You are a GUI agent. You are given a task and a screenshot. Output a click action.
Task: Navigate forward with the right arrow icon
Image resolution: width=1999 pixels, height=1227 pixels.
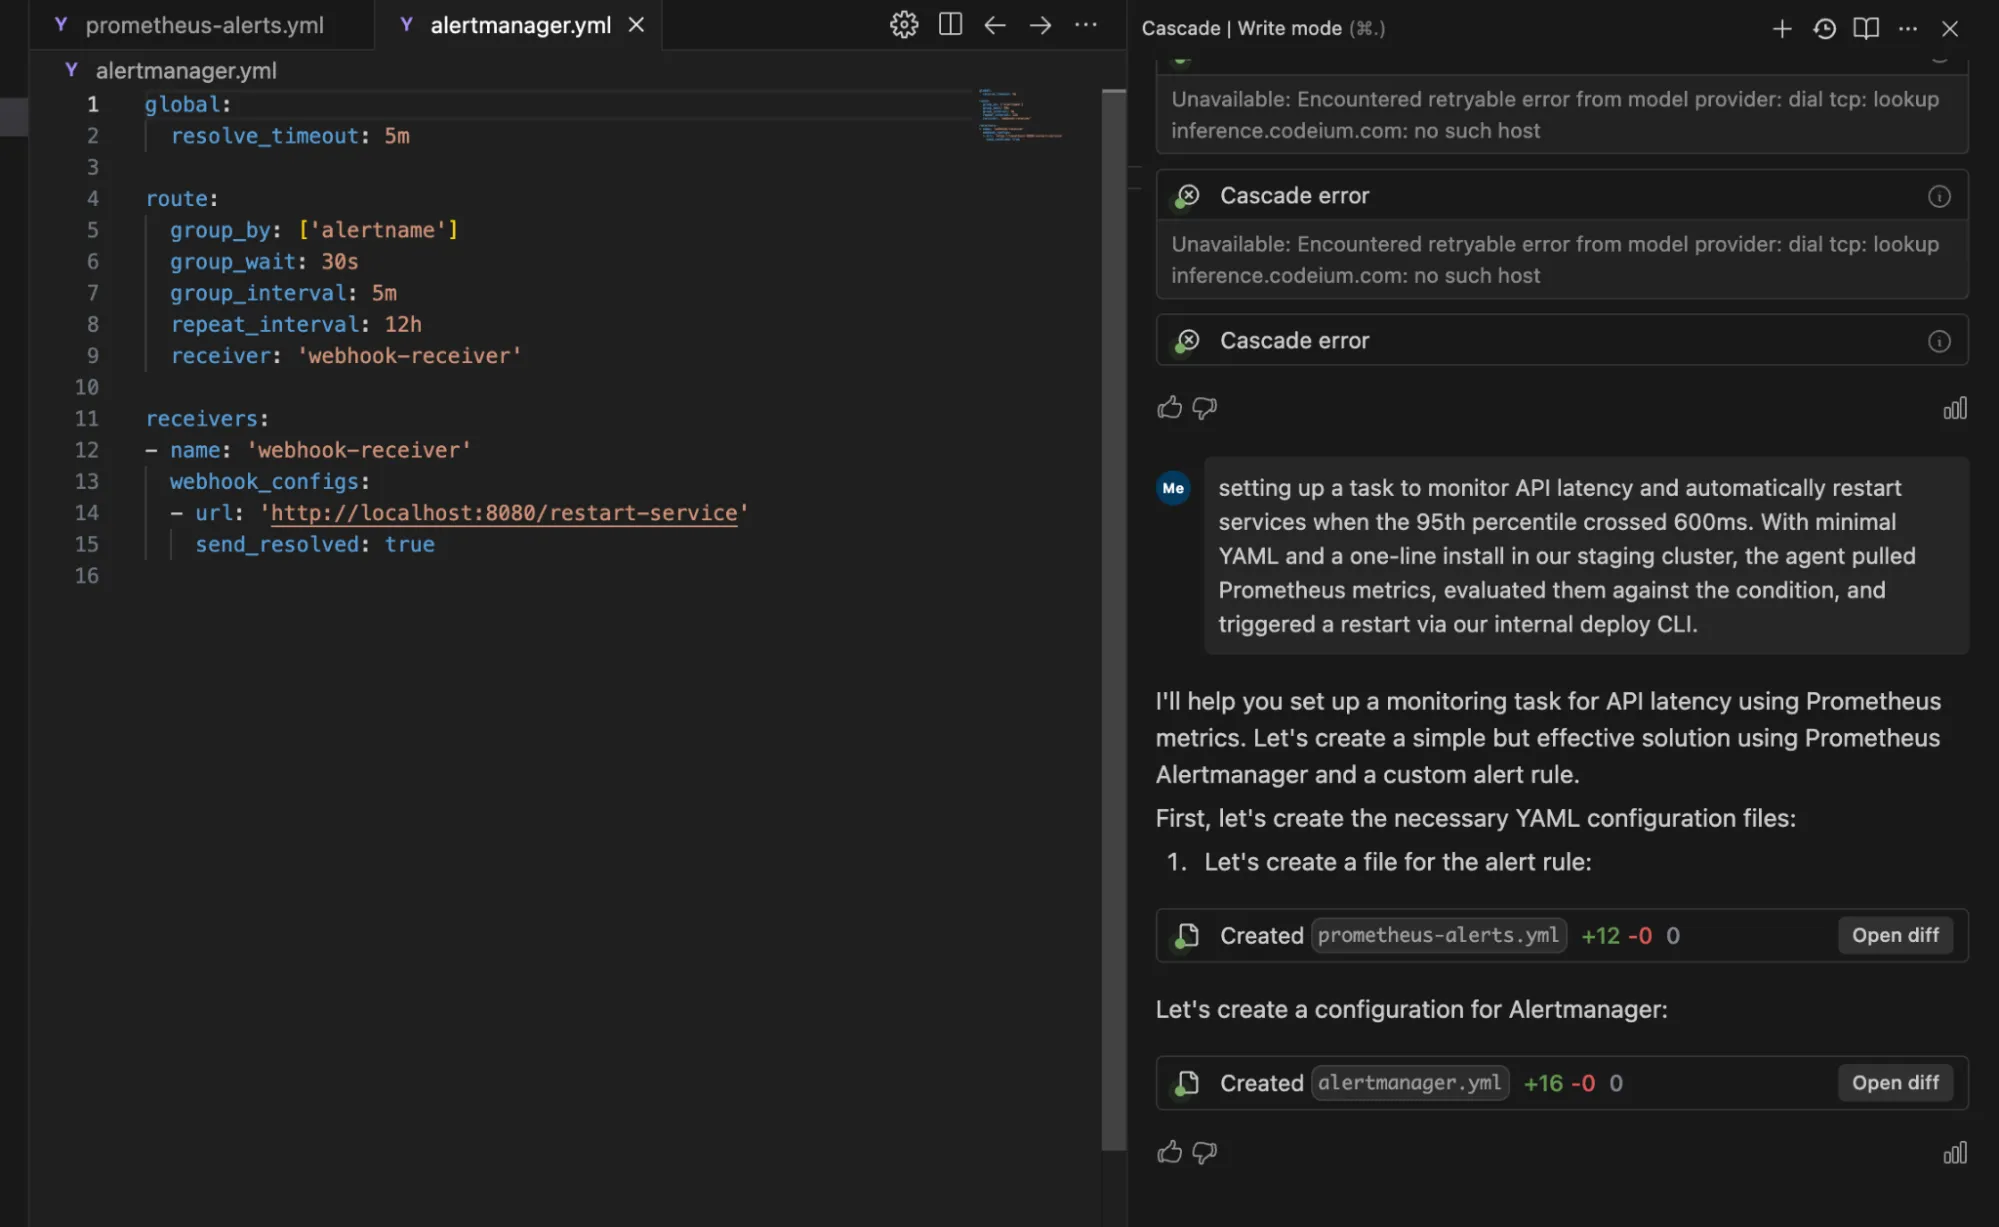pyautogui.click(x=1040, y=25)
